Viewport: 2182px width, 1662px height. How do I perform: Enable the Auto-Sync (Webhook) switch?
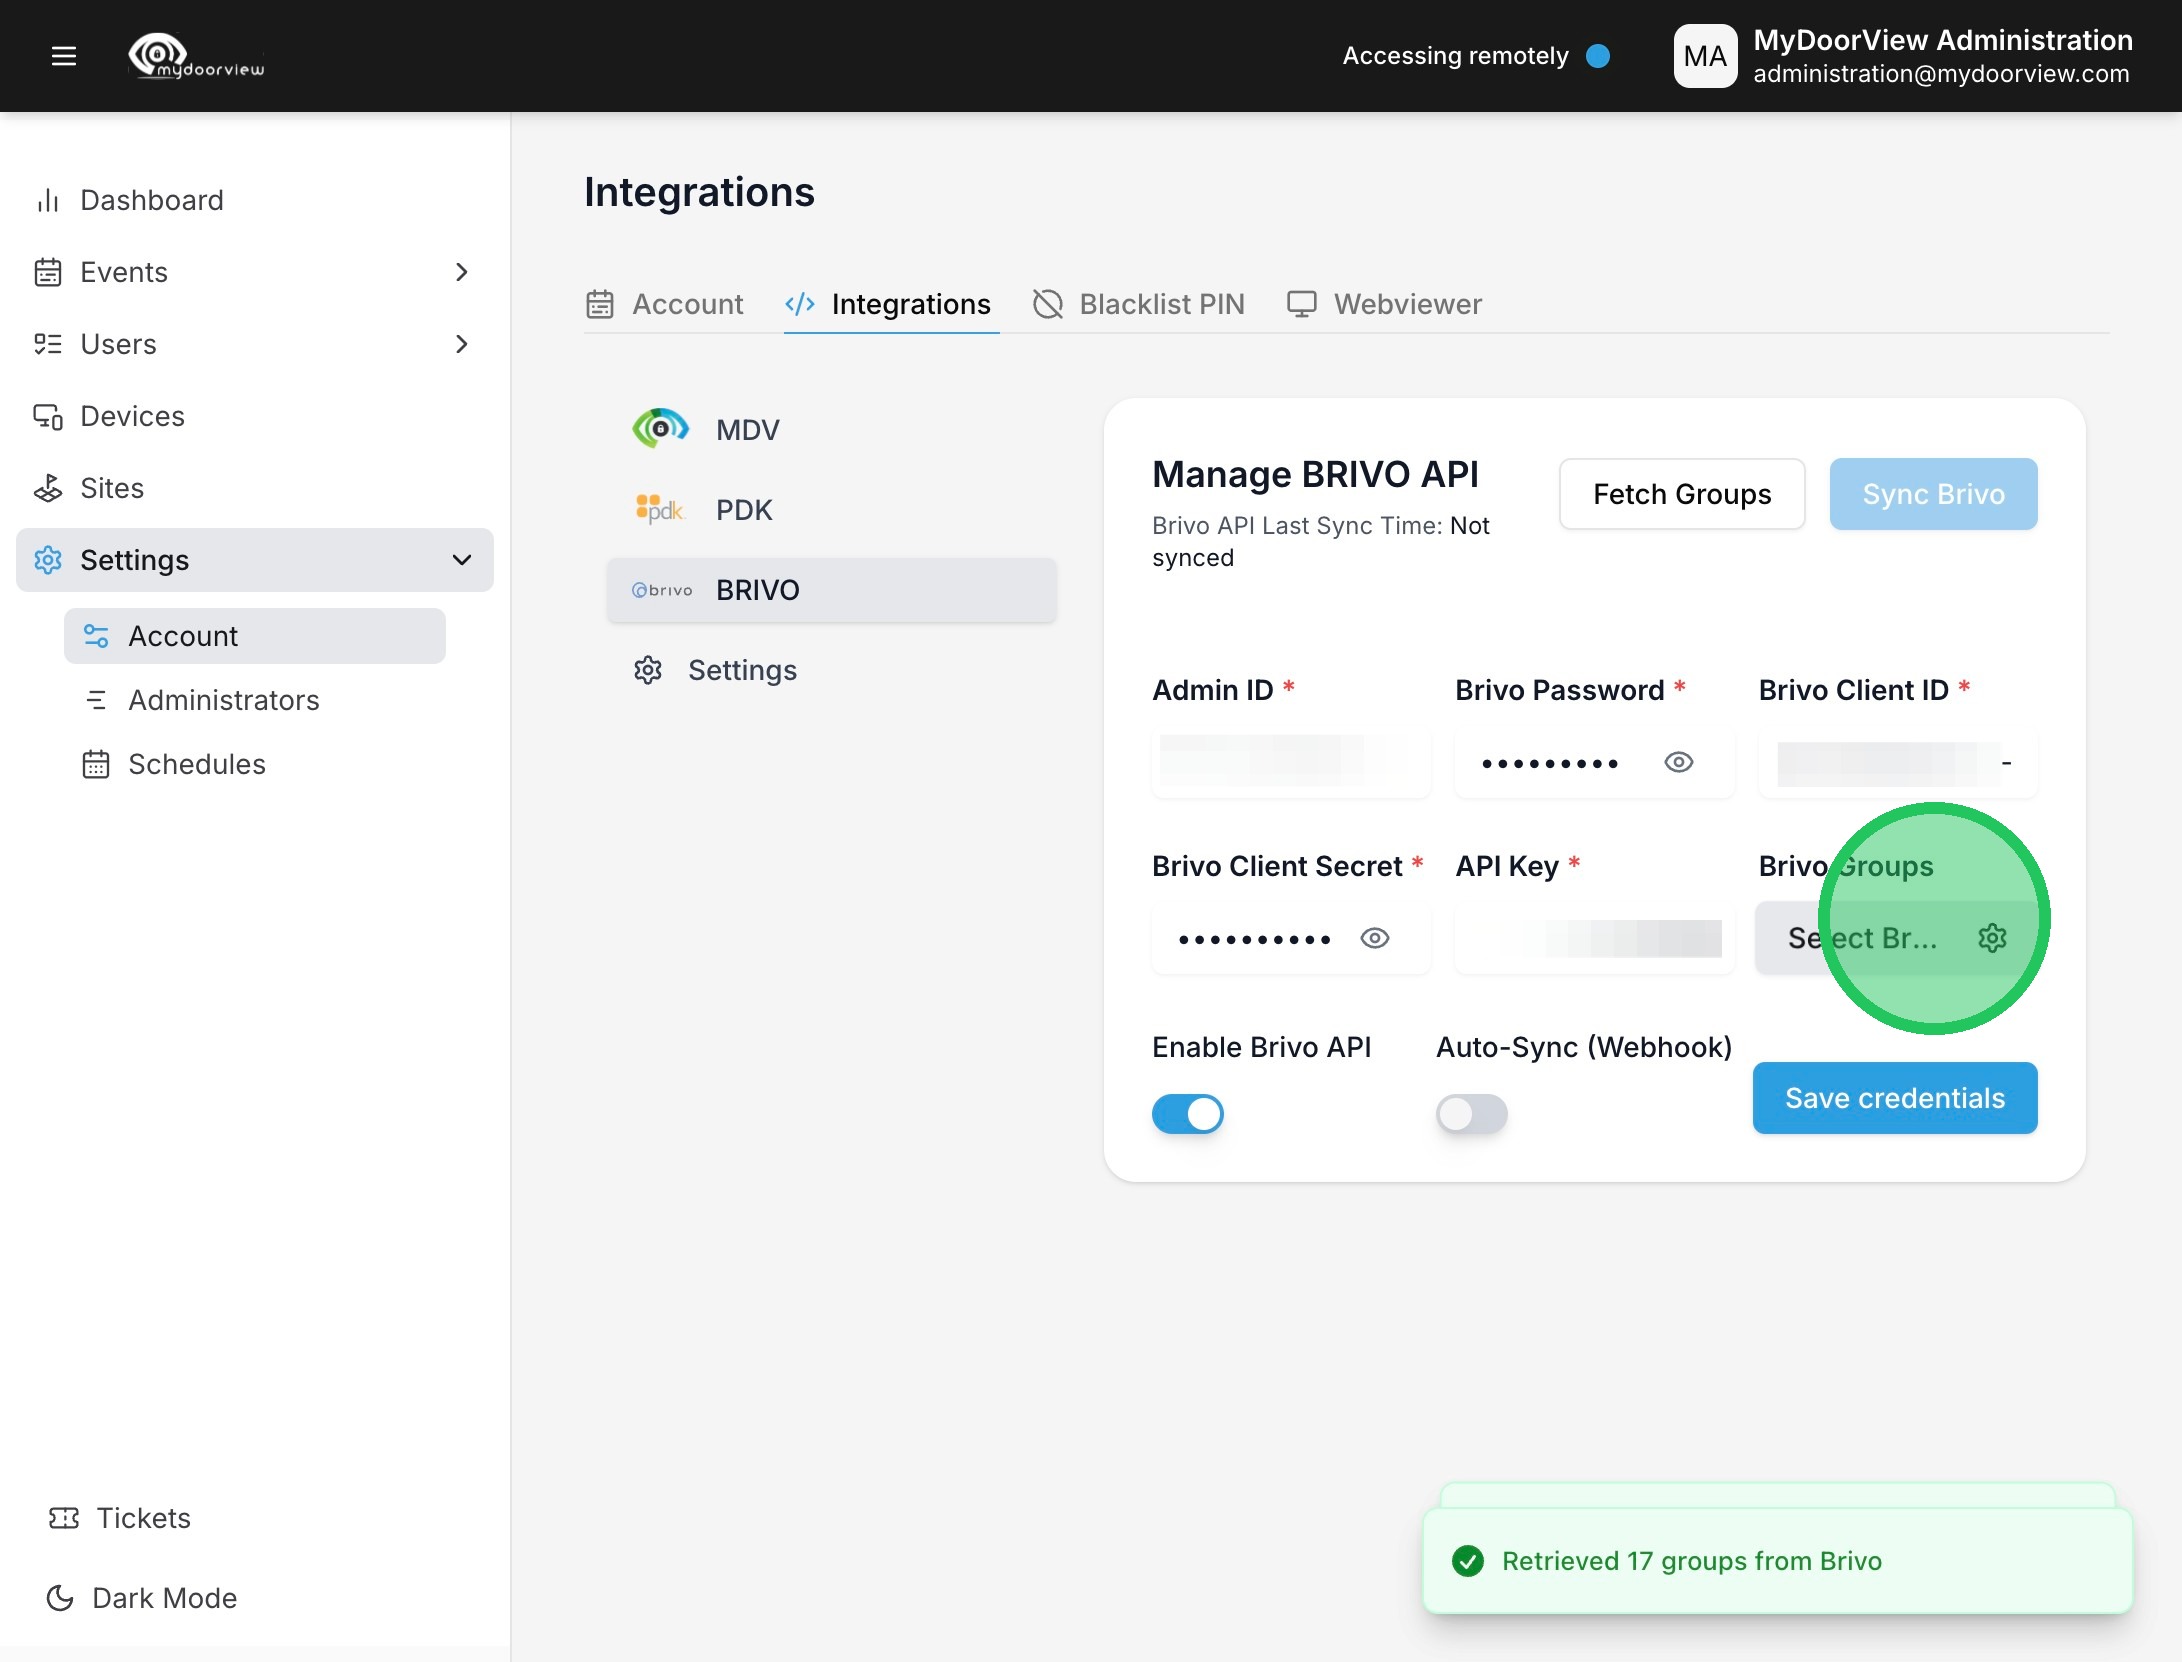(x=1471, y=1114)
